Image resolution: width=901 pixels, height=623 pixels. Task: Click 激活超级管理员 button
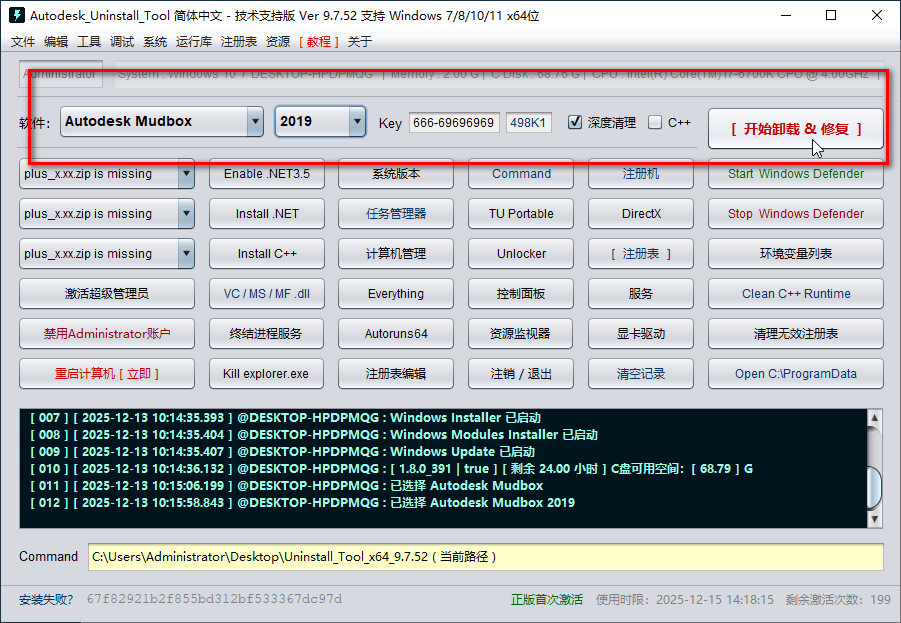(x=107, y=294)
